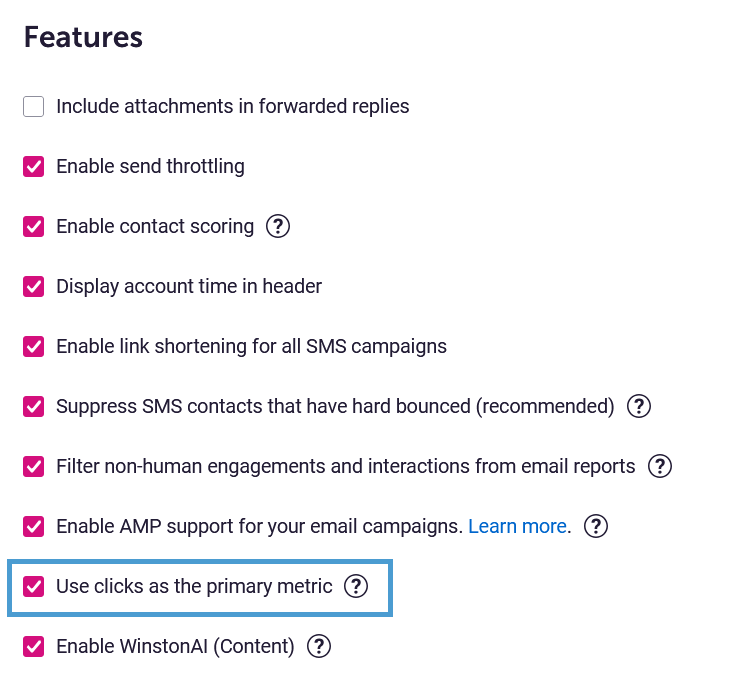The image size is (733, 697).
Task: Click the Include attachments in forwarded replies label
Action: click(x=232, y=106)
